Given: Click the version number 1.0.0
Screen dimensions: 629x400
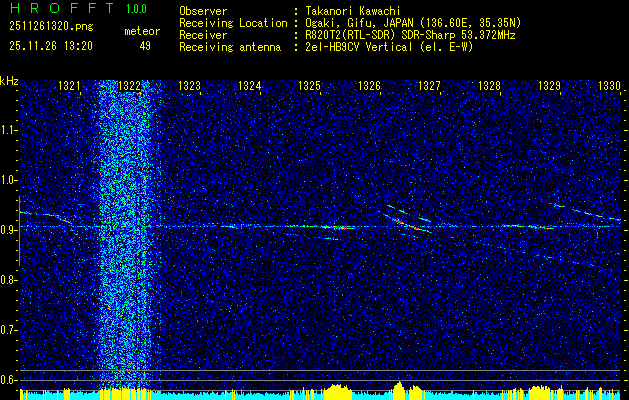Looking at the screenshot, I should point(136,9).
